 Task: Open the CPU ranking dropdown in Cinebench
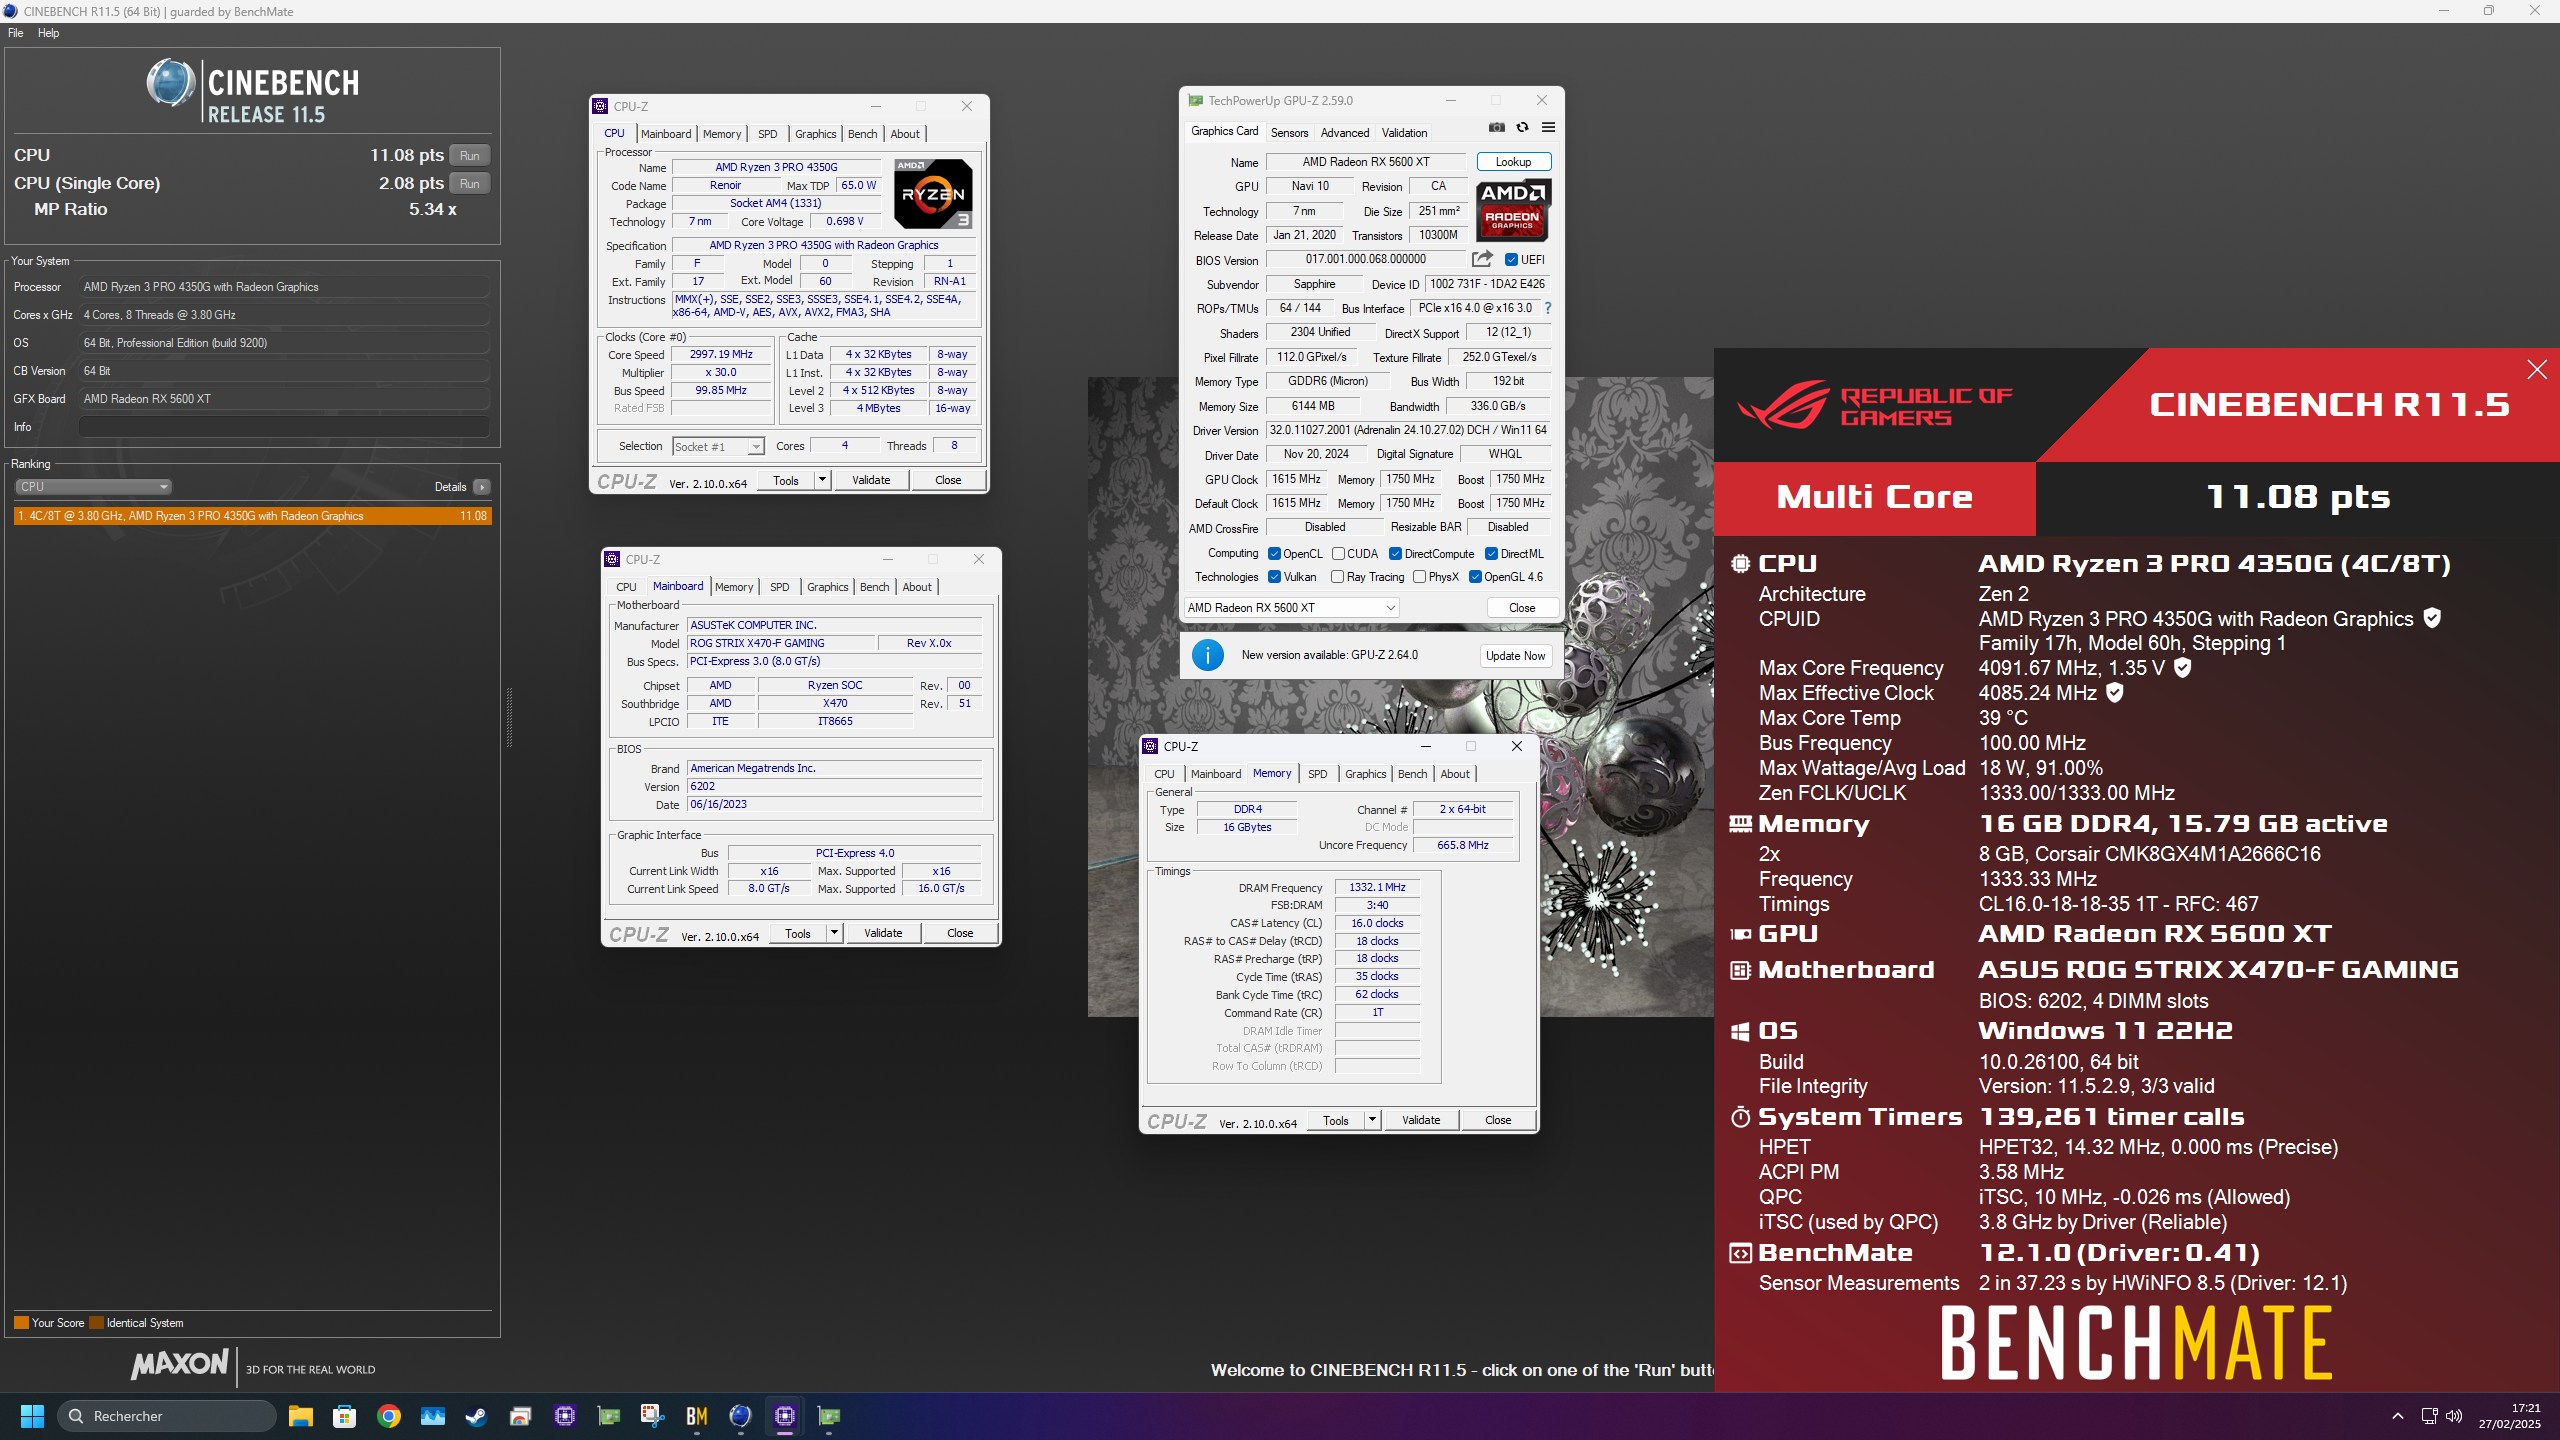tap(94, 487)
